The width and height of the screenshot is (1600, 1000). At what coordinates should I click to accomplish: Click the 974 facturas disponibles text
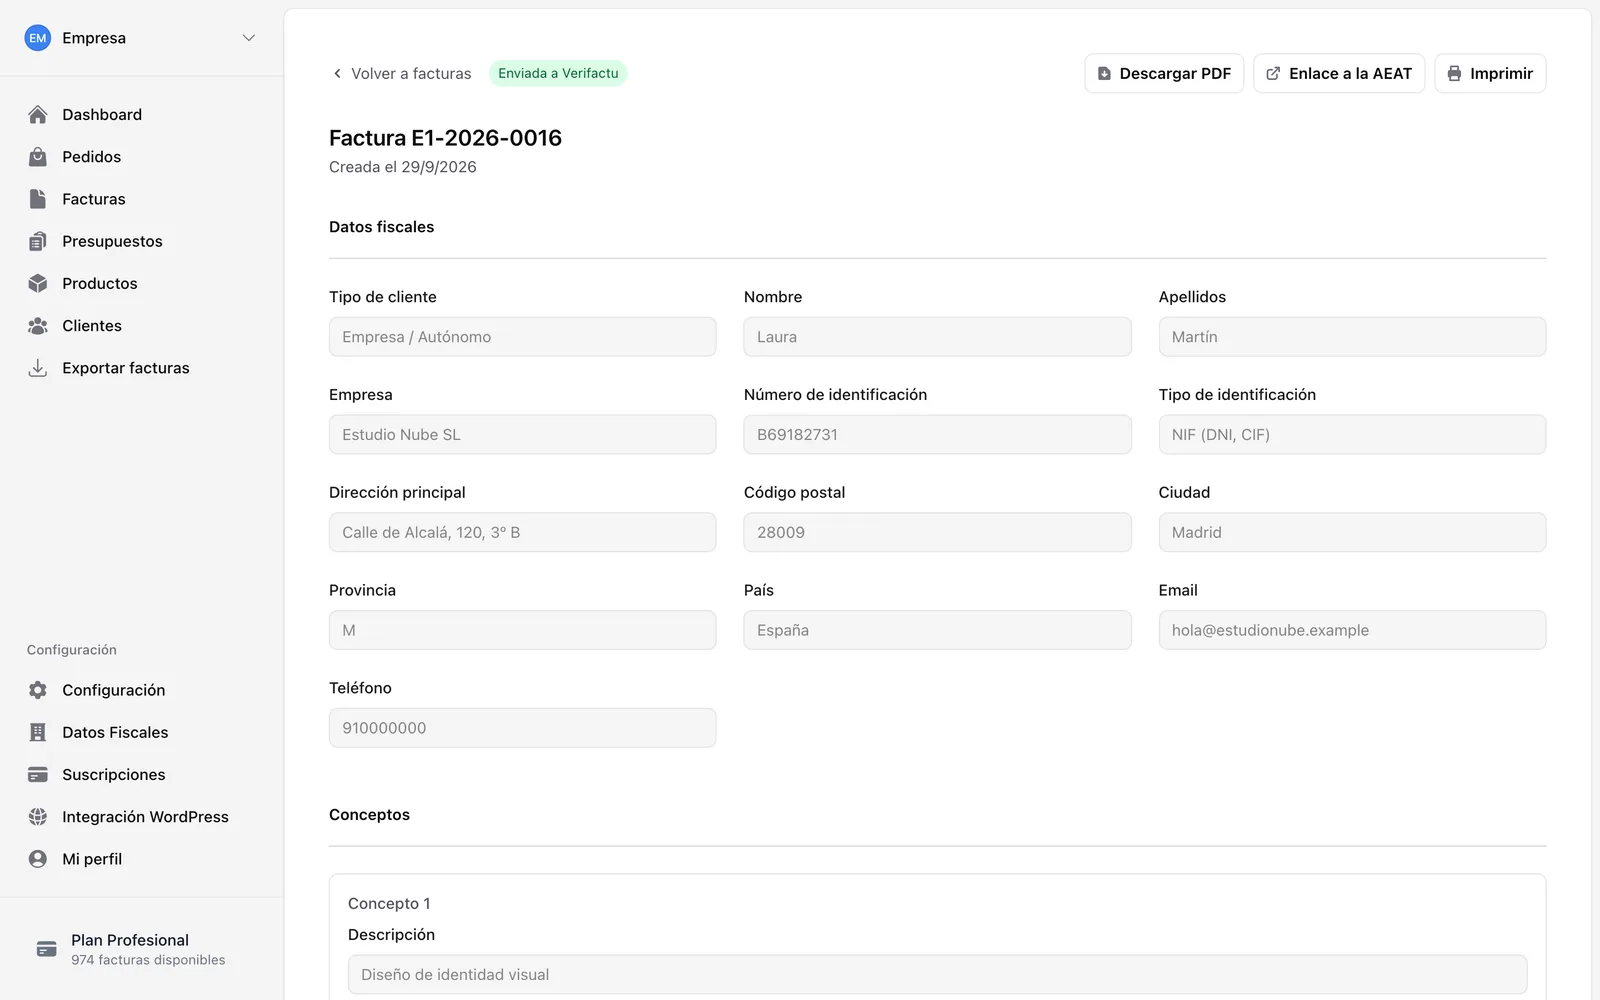148,960
